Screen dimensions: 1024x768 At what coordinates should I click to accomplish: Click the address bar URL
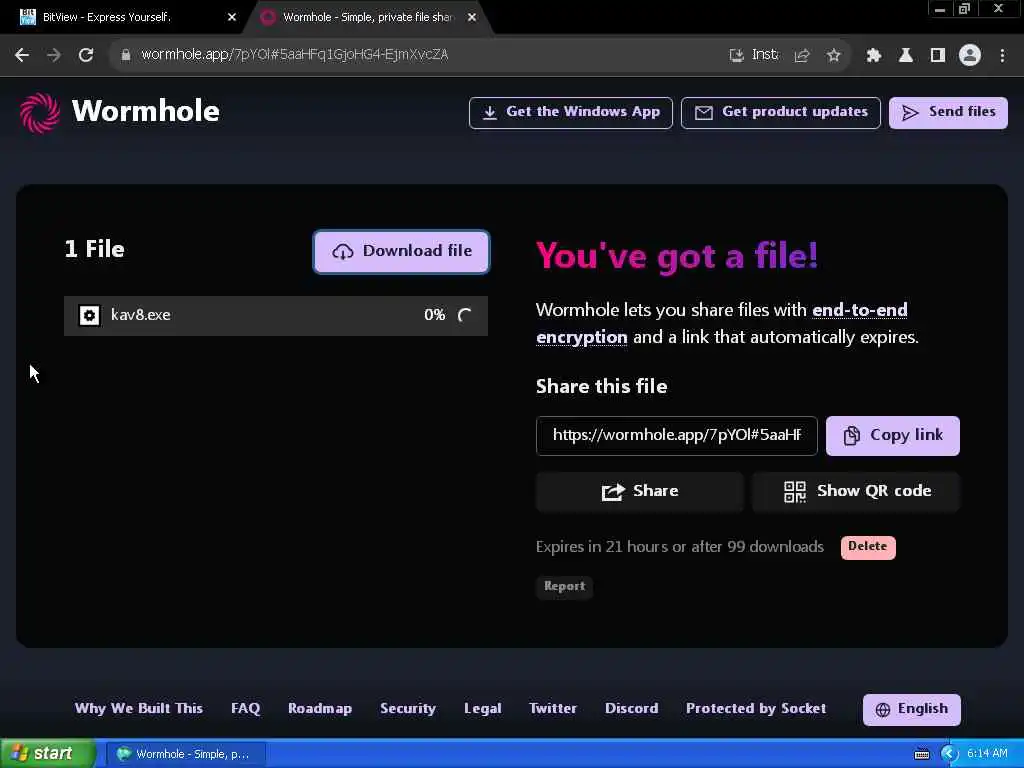pos(295,55)
